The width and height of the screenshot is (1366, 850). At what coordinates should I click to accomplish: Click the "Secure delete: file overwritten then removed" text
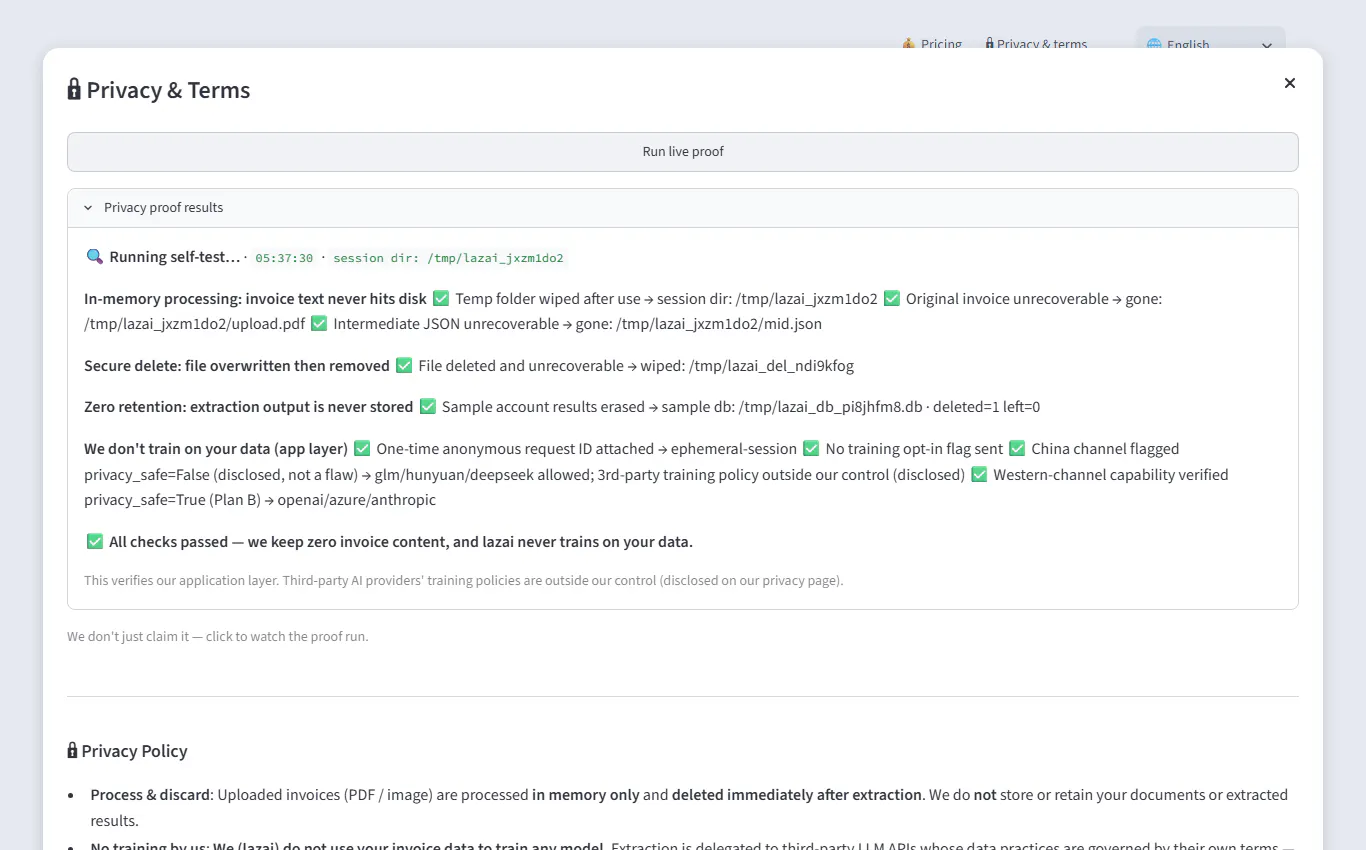pyautogui.click(x=237, y=366)
